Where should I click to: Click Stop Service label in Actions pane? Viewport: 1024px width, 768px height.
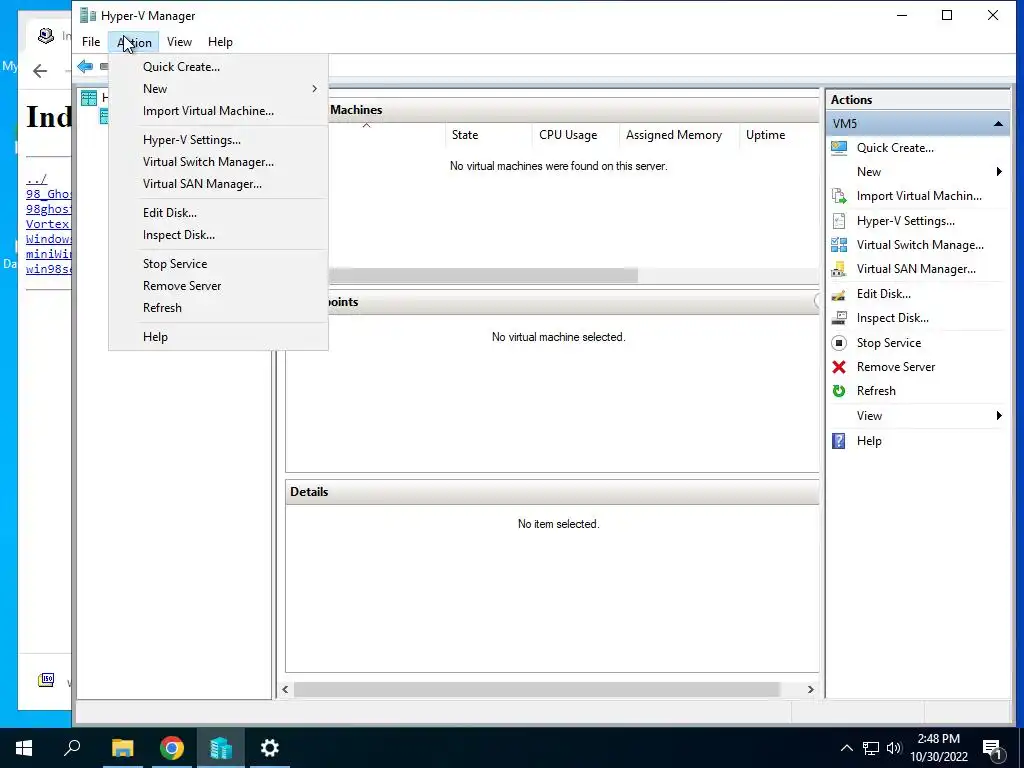(x=889, y=343)
